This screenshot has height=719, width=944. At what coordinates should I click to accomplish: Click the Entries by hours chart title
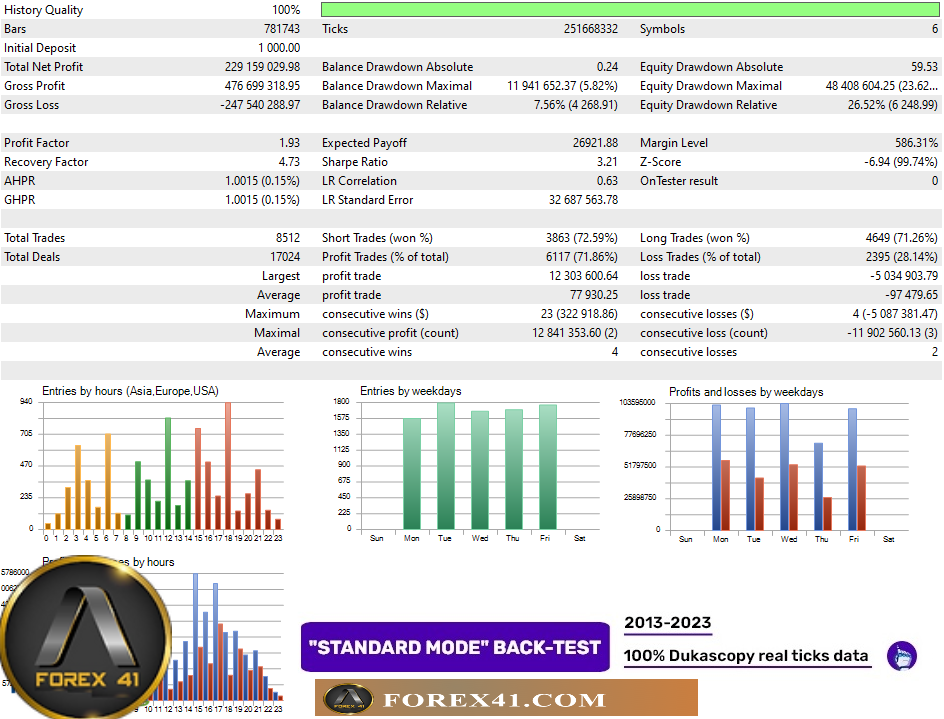pos(130,391)
